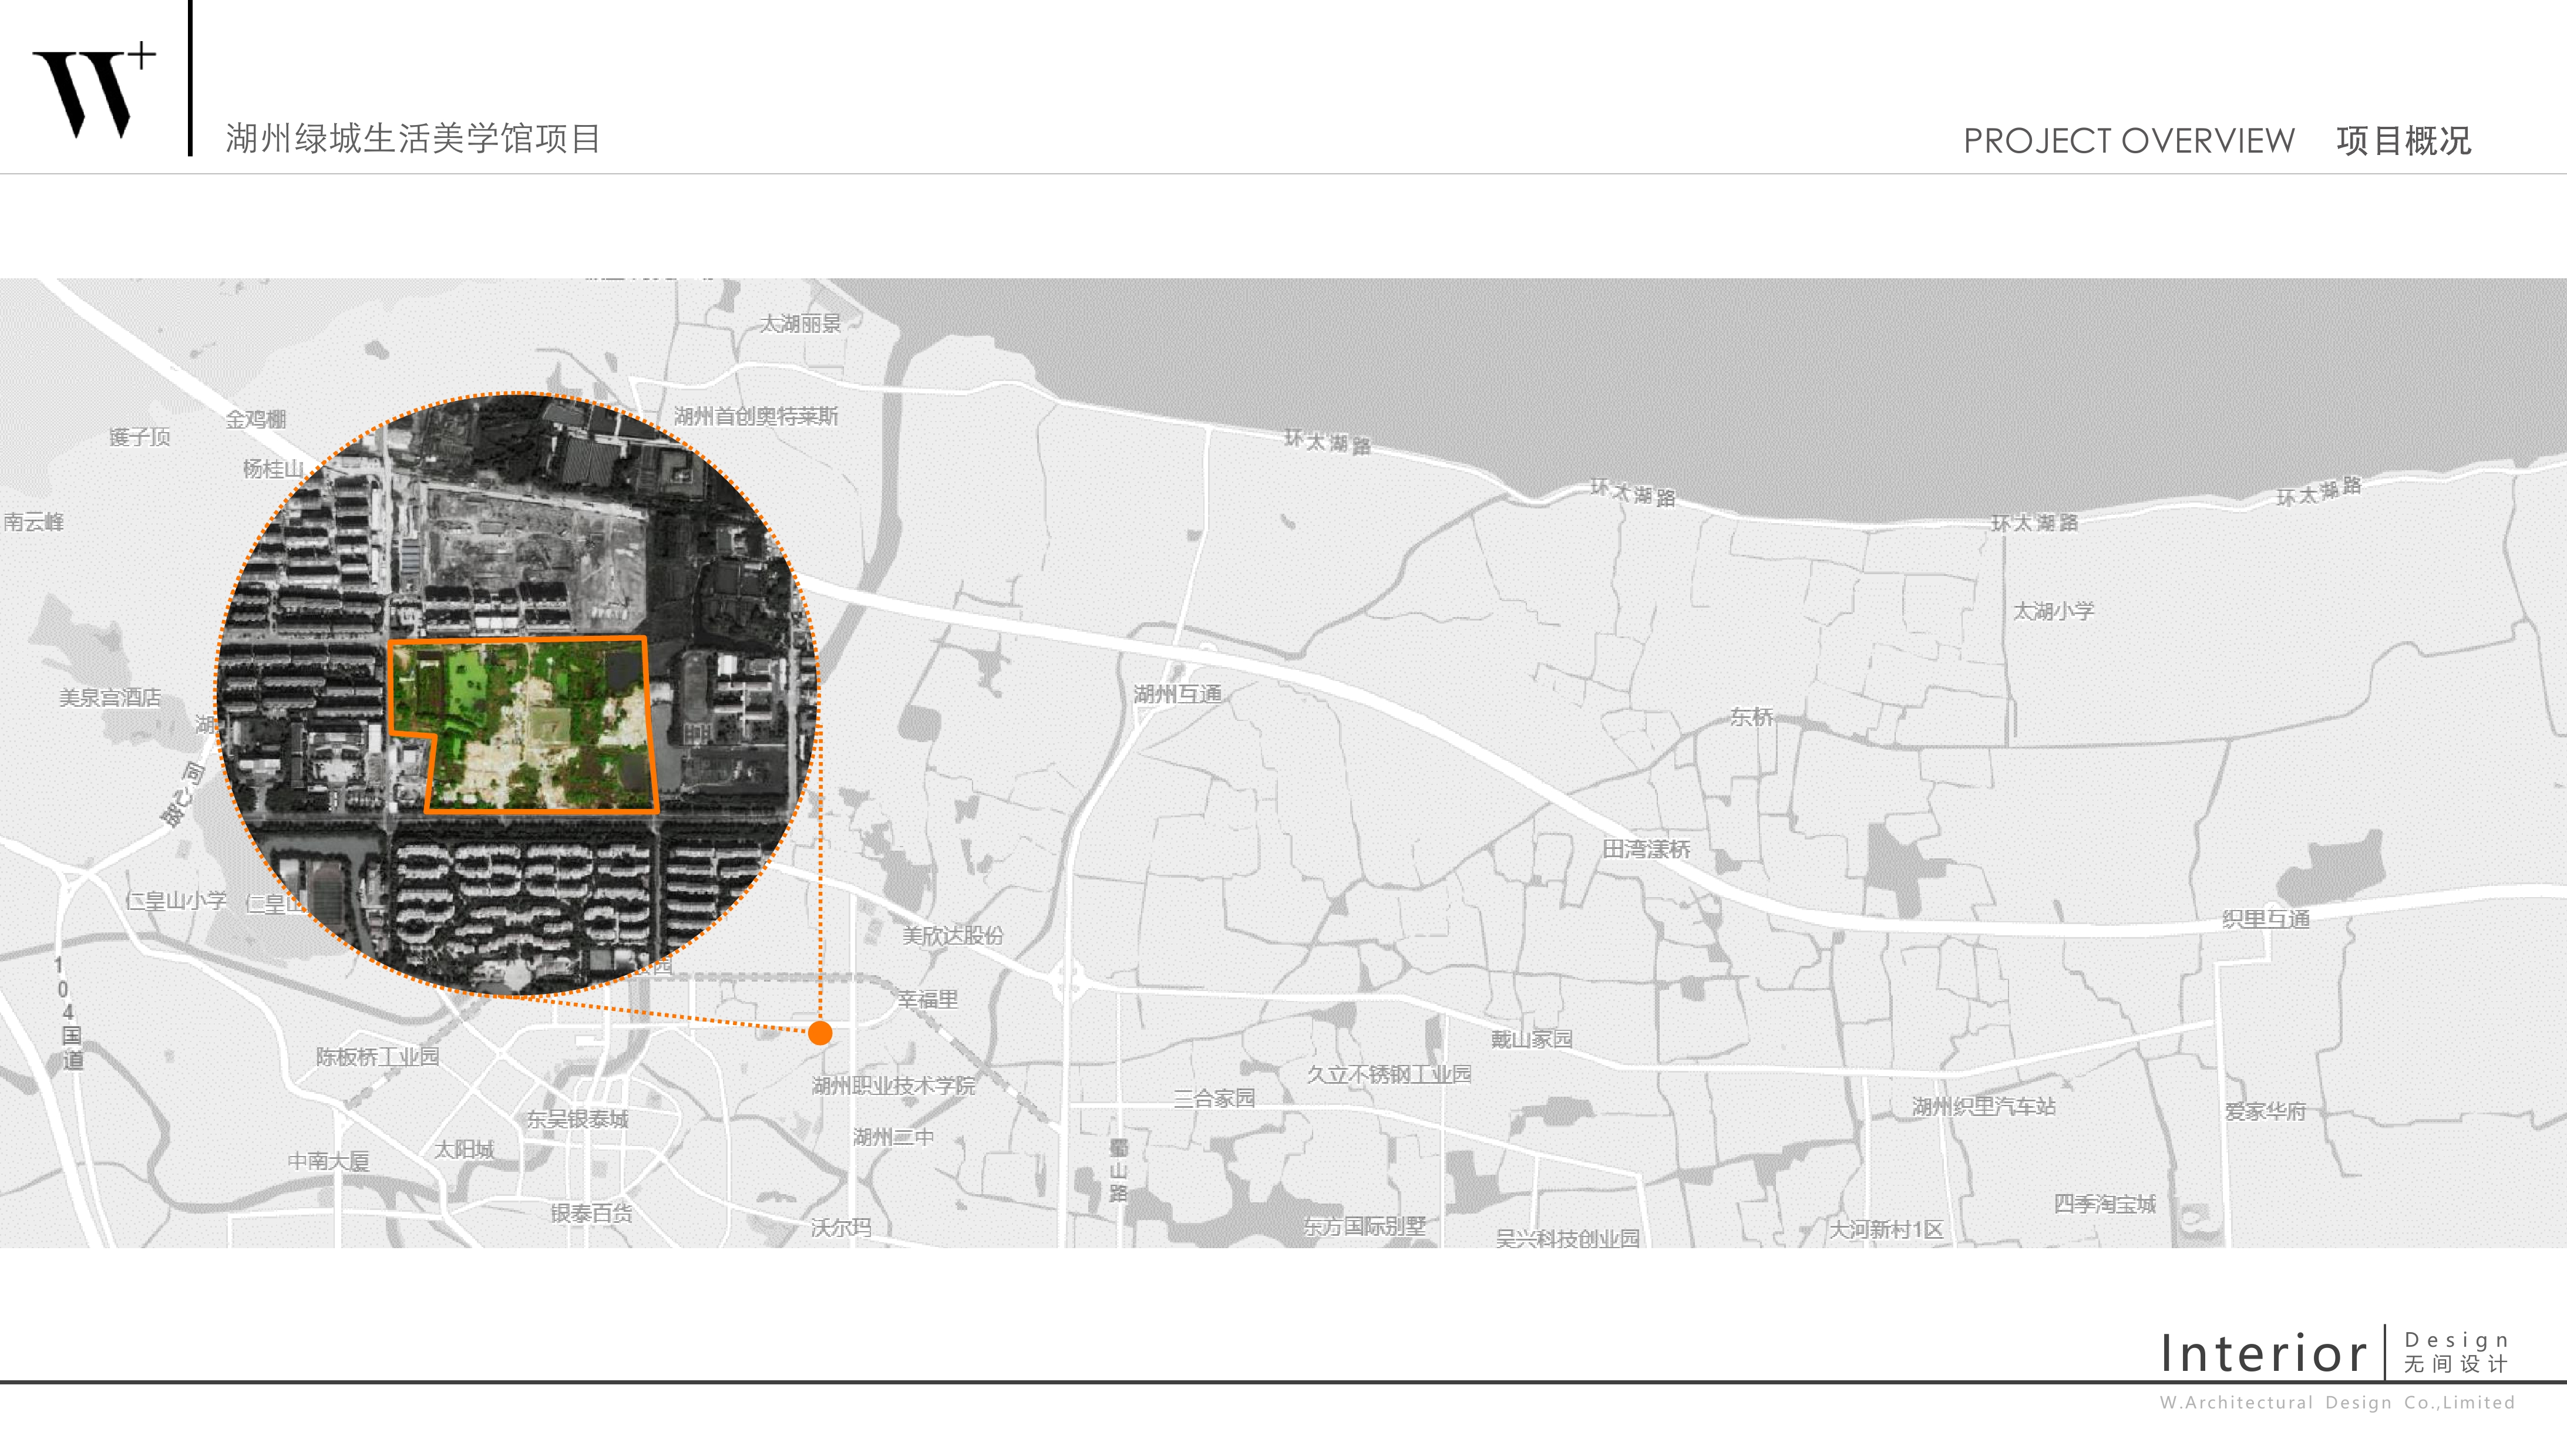Click the '湖州职业技术学院' map label

894,1085
